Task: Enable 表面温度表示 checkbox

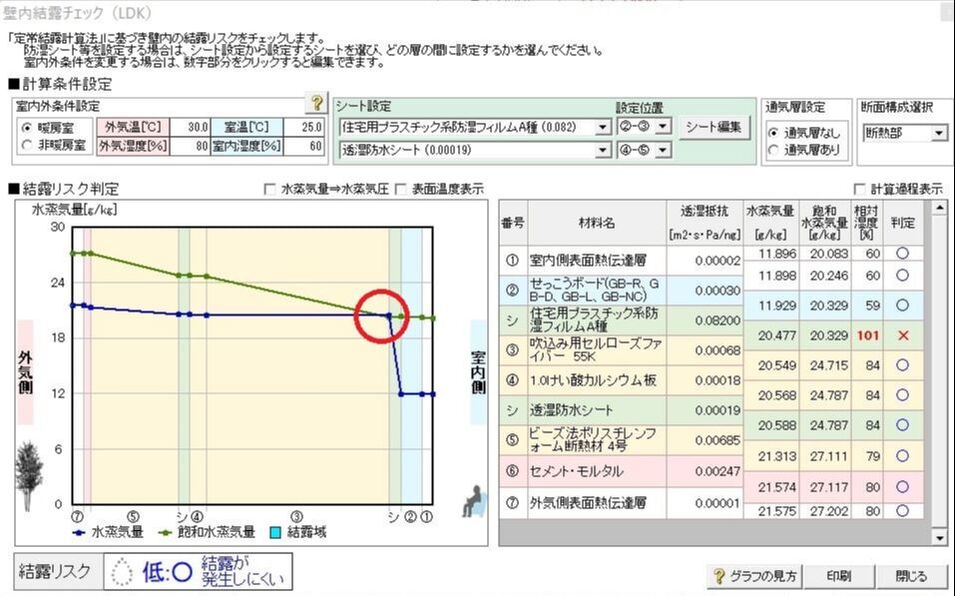Action: [x=401, y=189]
